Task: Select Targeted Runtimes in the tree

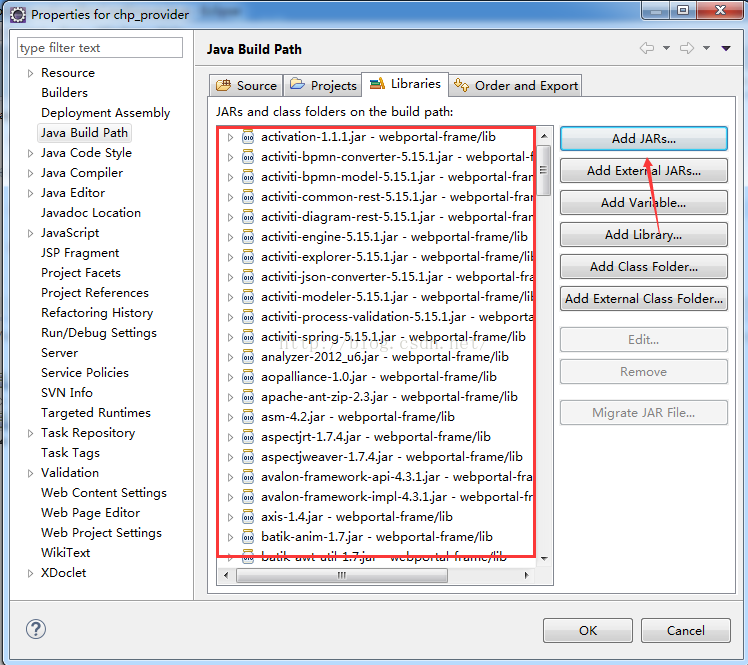Action: coord(96,413)
